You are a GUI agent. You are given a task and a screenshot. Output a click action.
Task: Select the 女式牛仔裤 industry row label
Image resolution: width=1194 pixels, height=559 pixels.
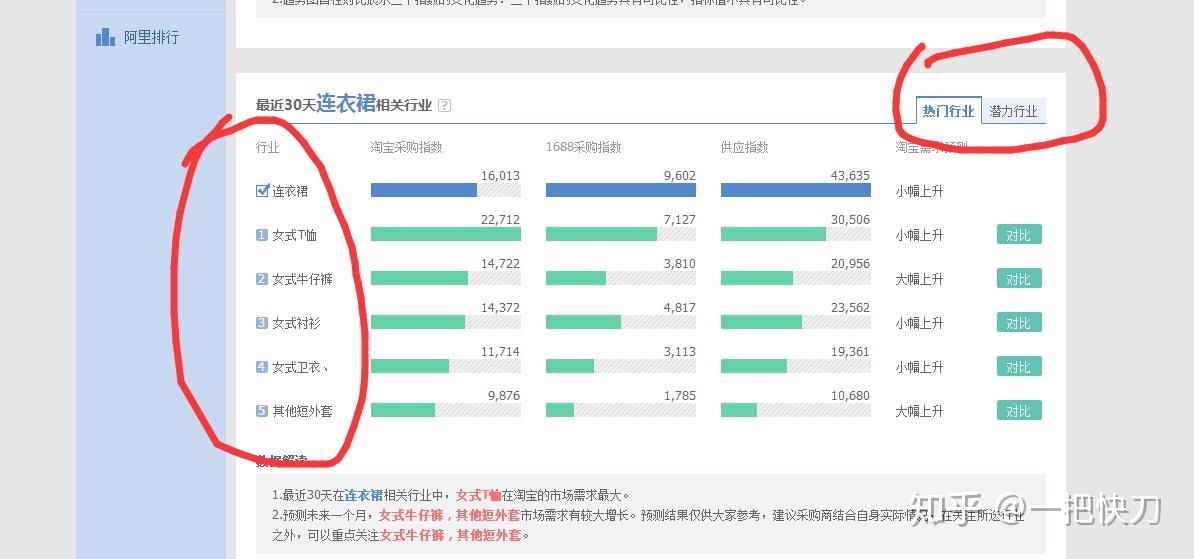tap(302, 280)
